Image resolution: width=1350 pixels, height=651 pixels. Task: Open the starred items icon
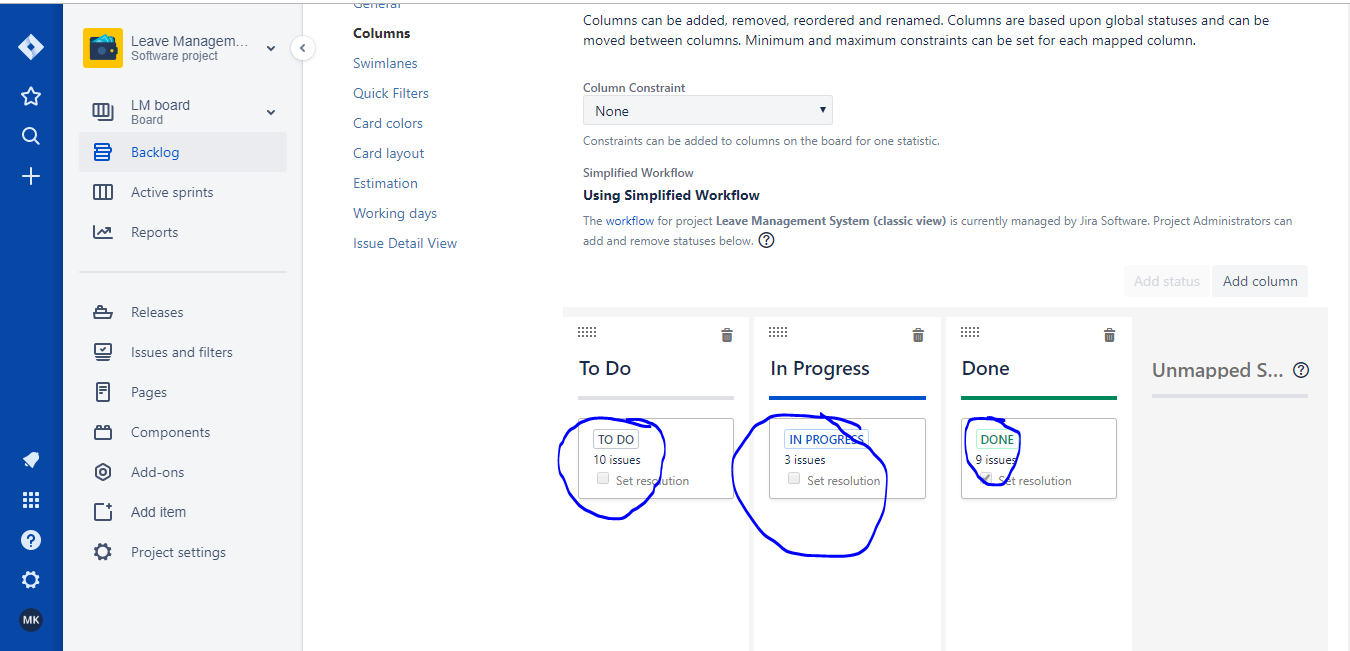(30, 96)
